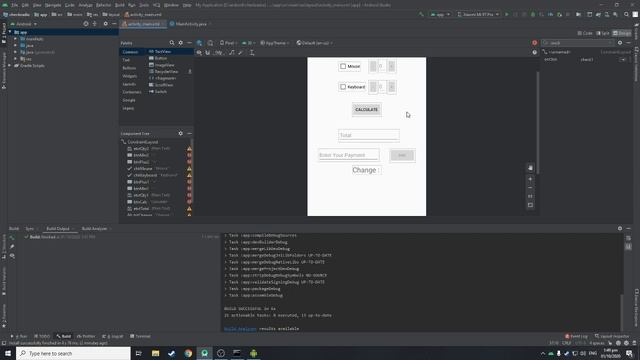Select the Common palette category
Viewport: 640px width, 360px height.
[x=131, y=52]
